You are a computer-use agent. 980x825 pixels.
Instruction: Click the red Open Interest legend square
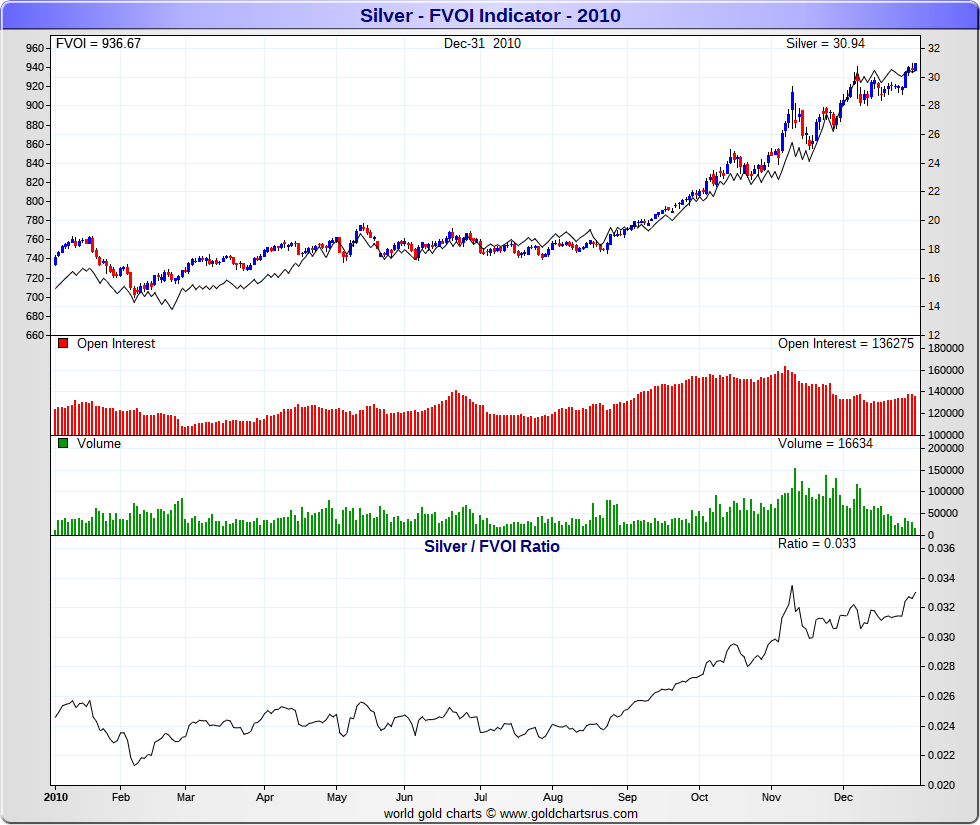coord(62,343)
